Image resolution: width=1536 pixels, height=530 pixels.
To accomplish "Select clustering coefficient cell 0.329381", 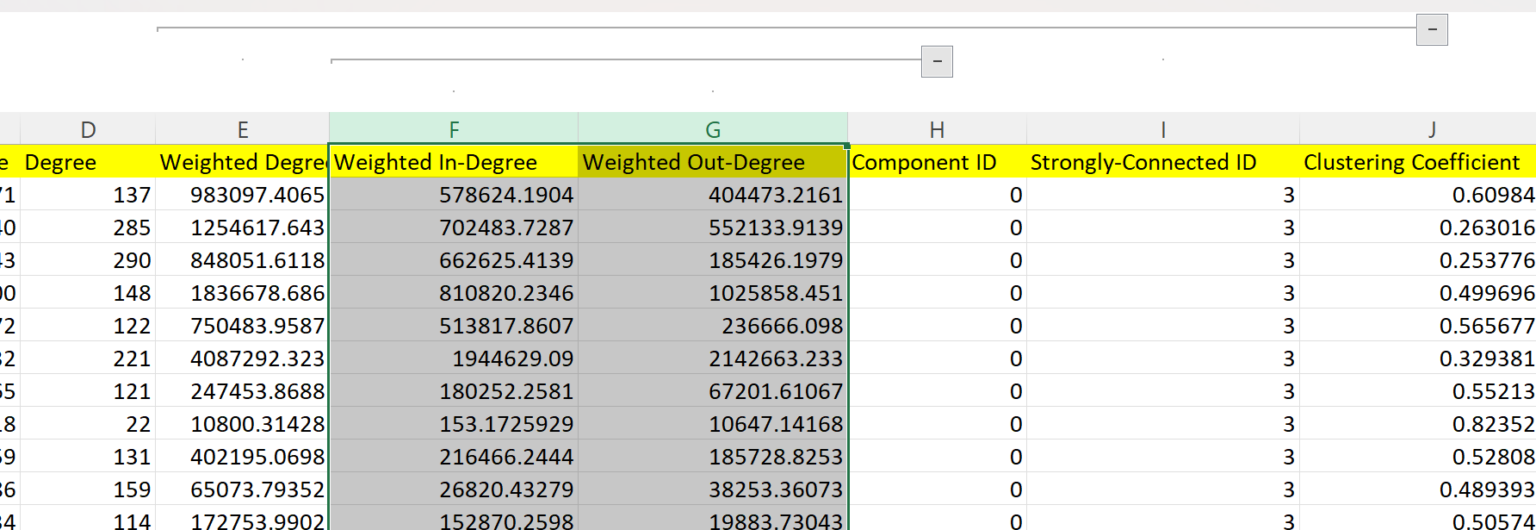I will click(x=1418, y=358).
